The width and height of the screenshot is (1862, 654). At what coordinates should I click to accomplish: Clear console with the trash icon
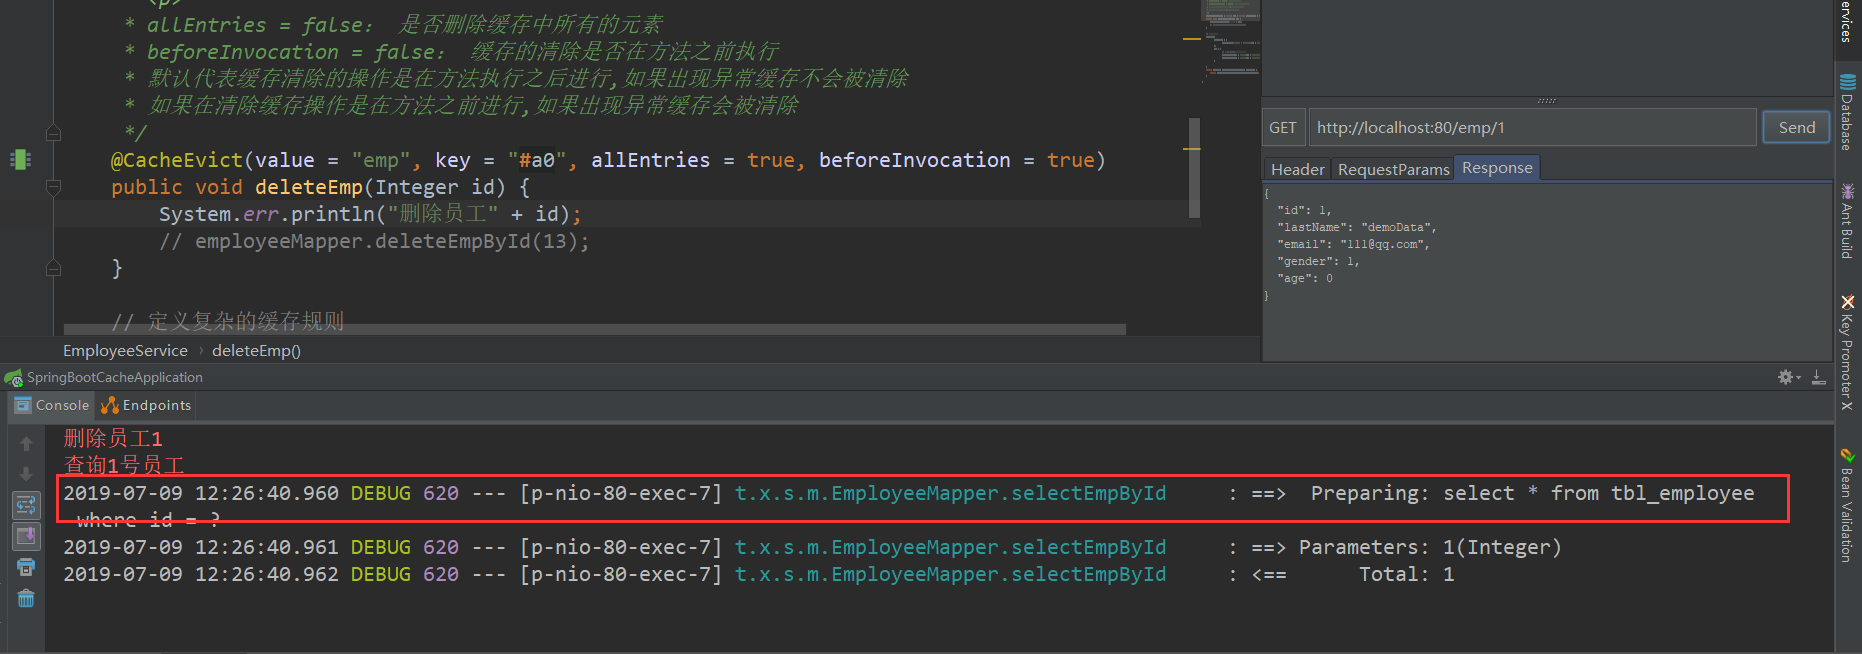coord(26,598)
